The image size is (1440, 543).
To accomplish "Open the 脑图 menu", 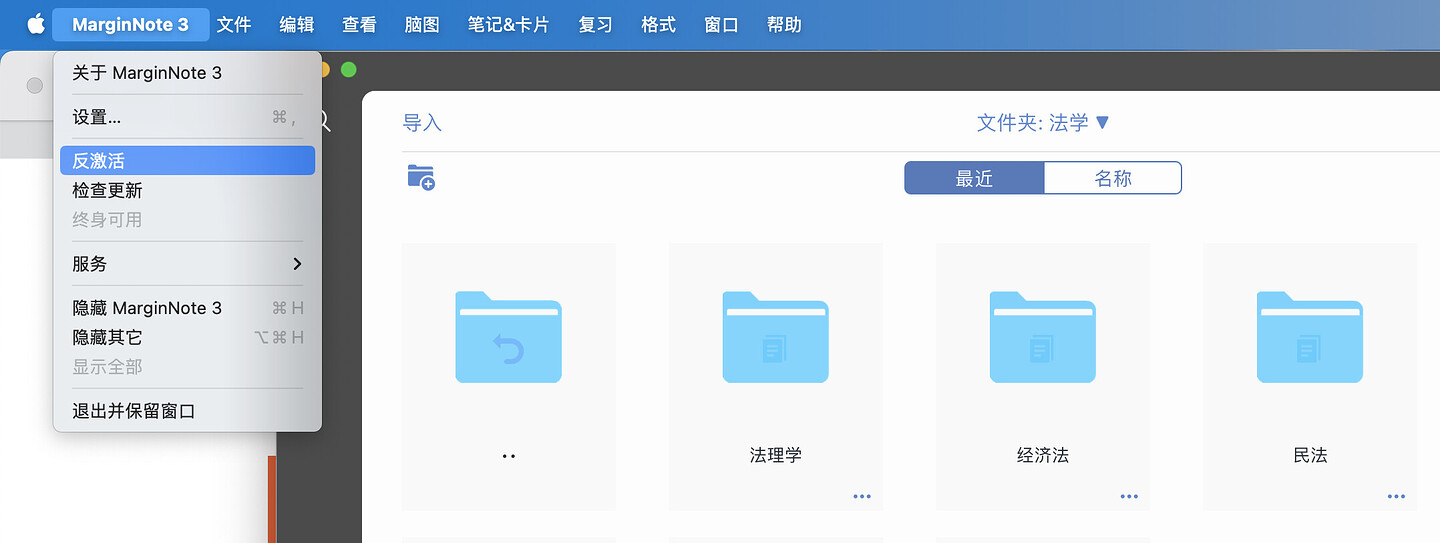I will pyautogui.click(x=422, y=25).
